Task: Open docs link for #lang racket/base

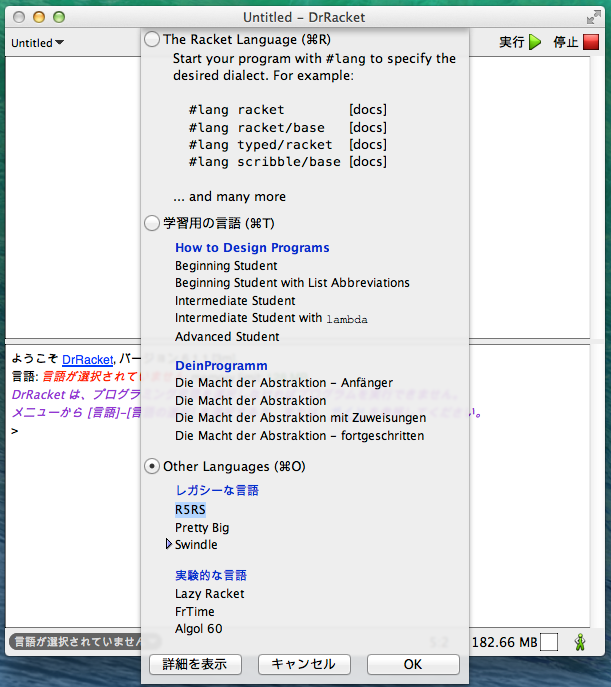Action: [368, 127]
